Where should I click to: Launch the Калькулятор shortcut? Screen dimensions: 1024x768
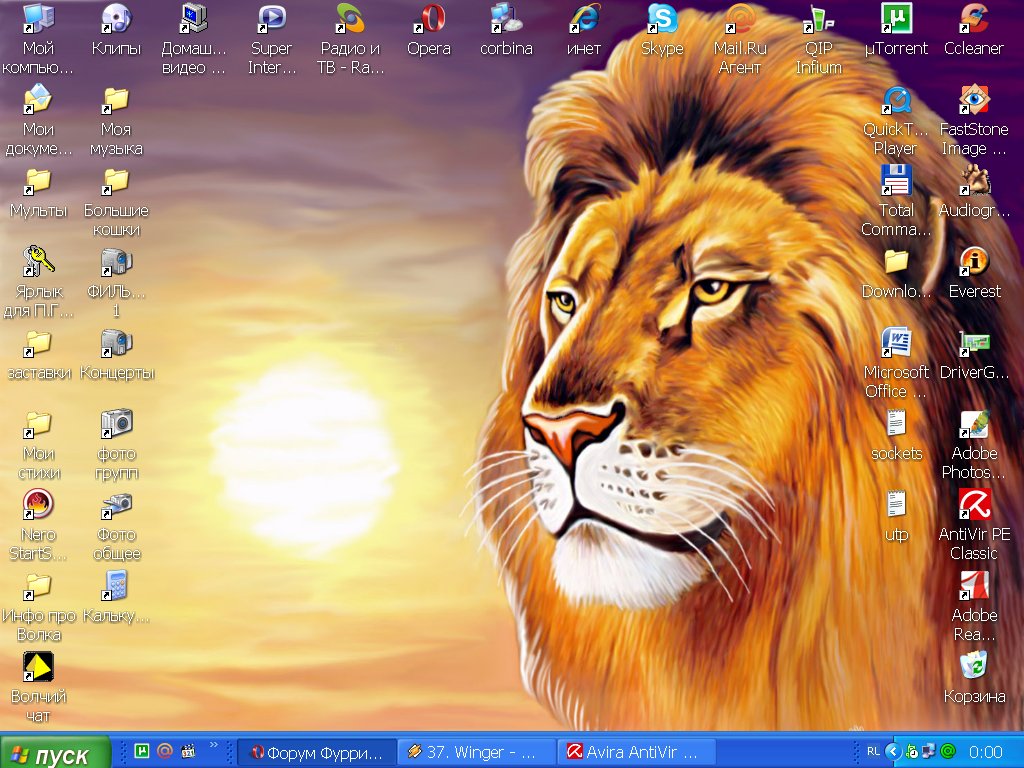(x=116, y=585)
